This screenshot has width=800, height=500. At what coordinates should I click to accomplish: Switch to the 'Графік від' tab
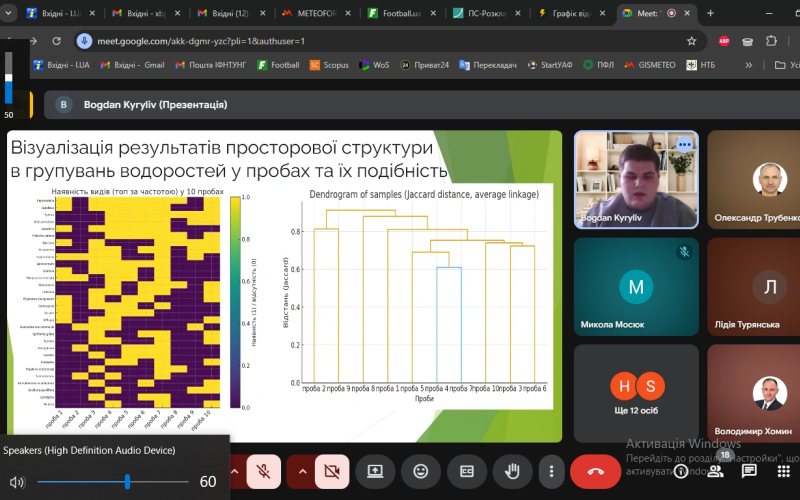coord(571,13)
